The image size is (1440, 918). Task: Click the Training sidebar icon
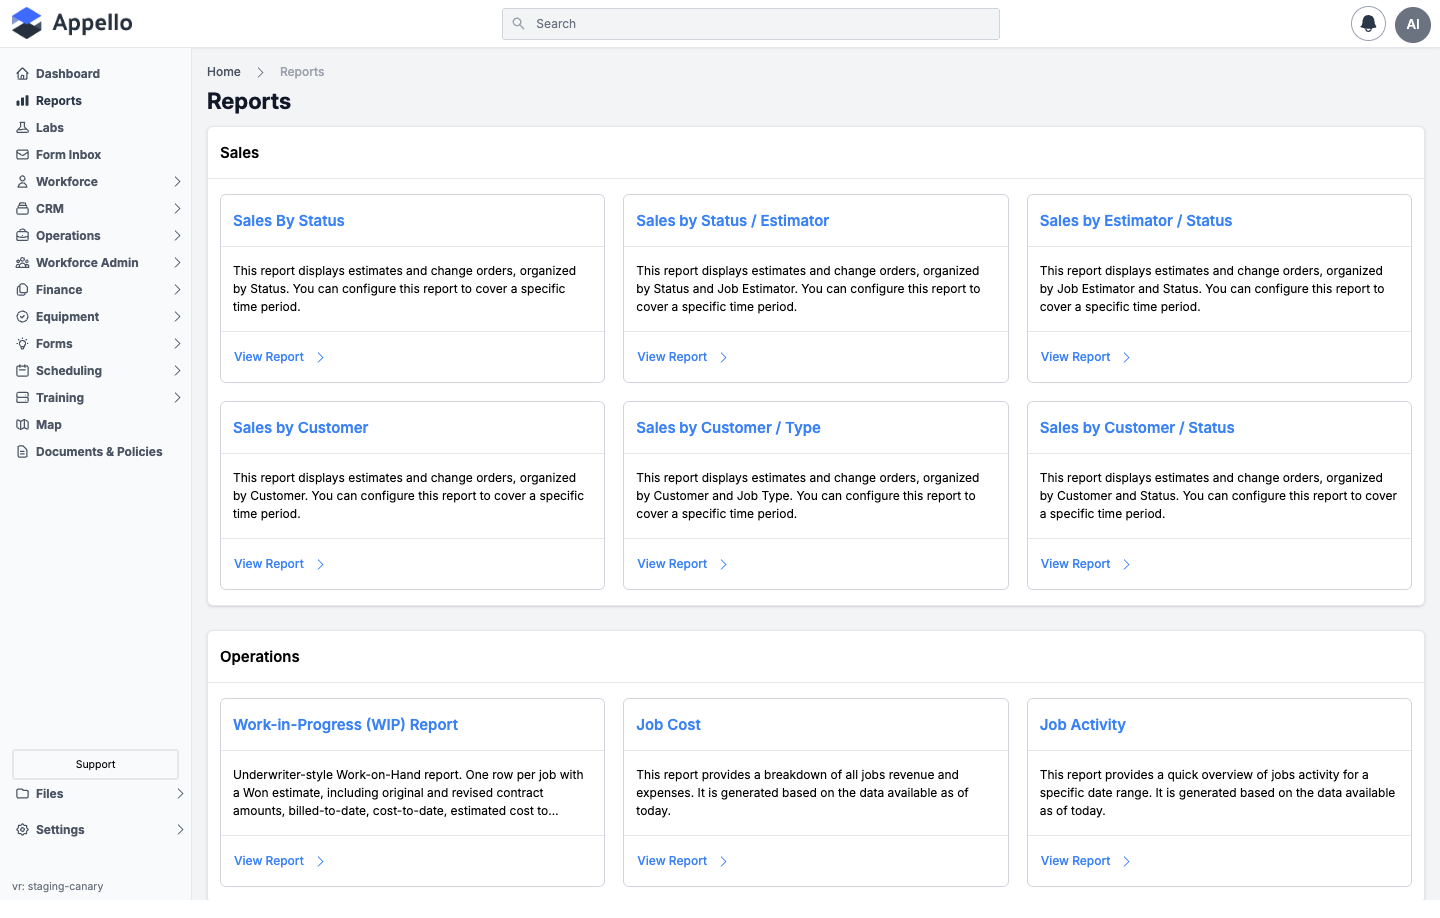22,398
